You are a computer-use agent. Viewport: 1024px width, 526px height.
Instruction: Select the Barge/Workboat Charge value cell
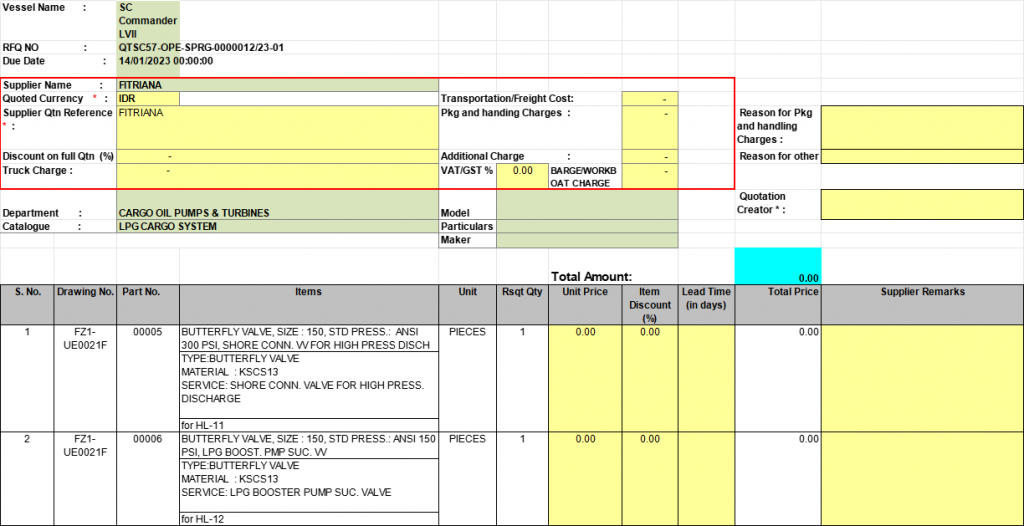click(x=649, y=175)
